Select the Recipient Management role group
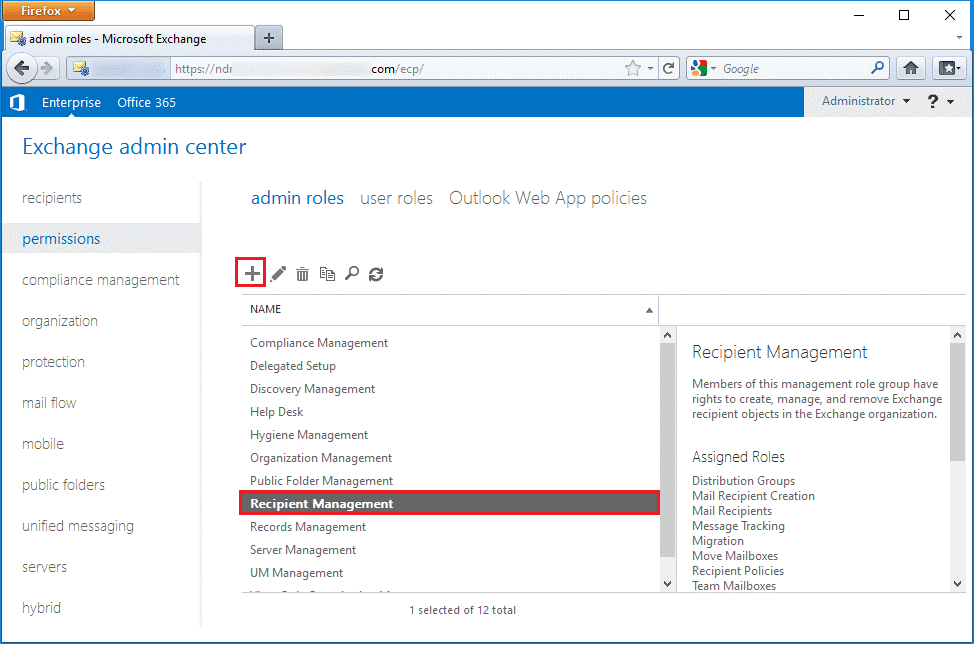This screenshot has height=646, width=974. coord(450,504)
